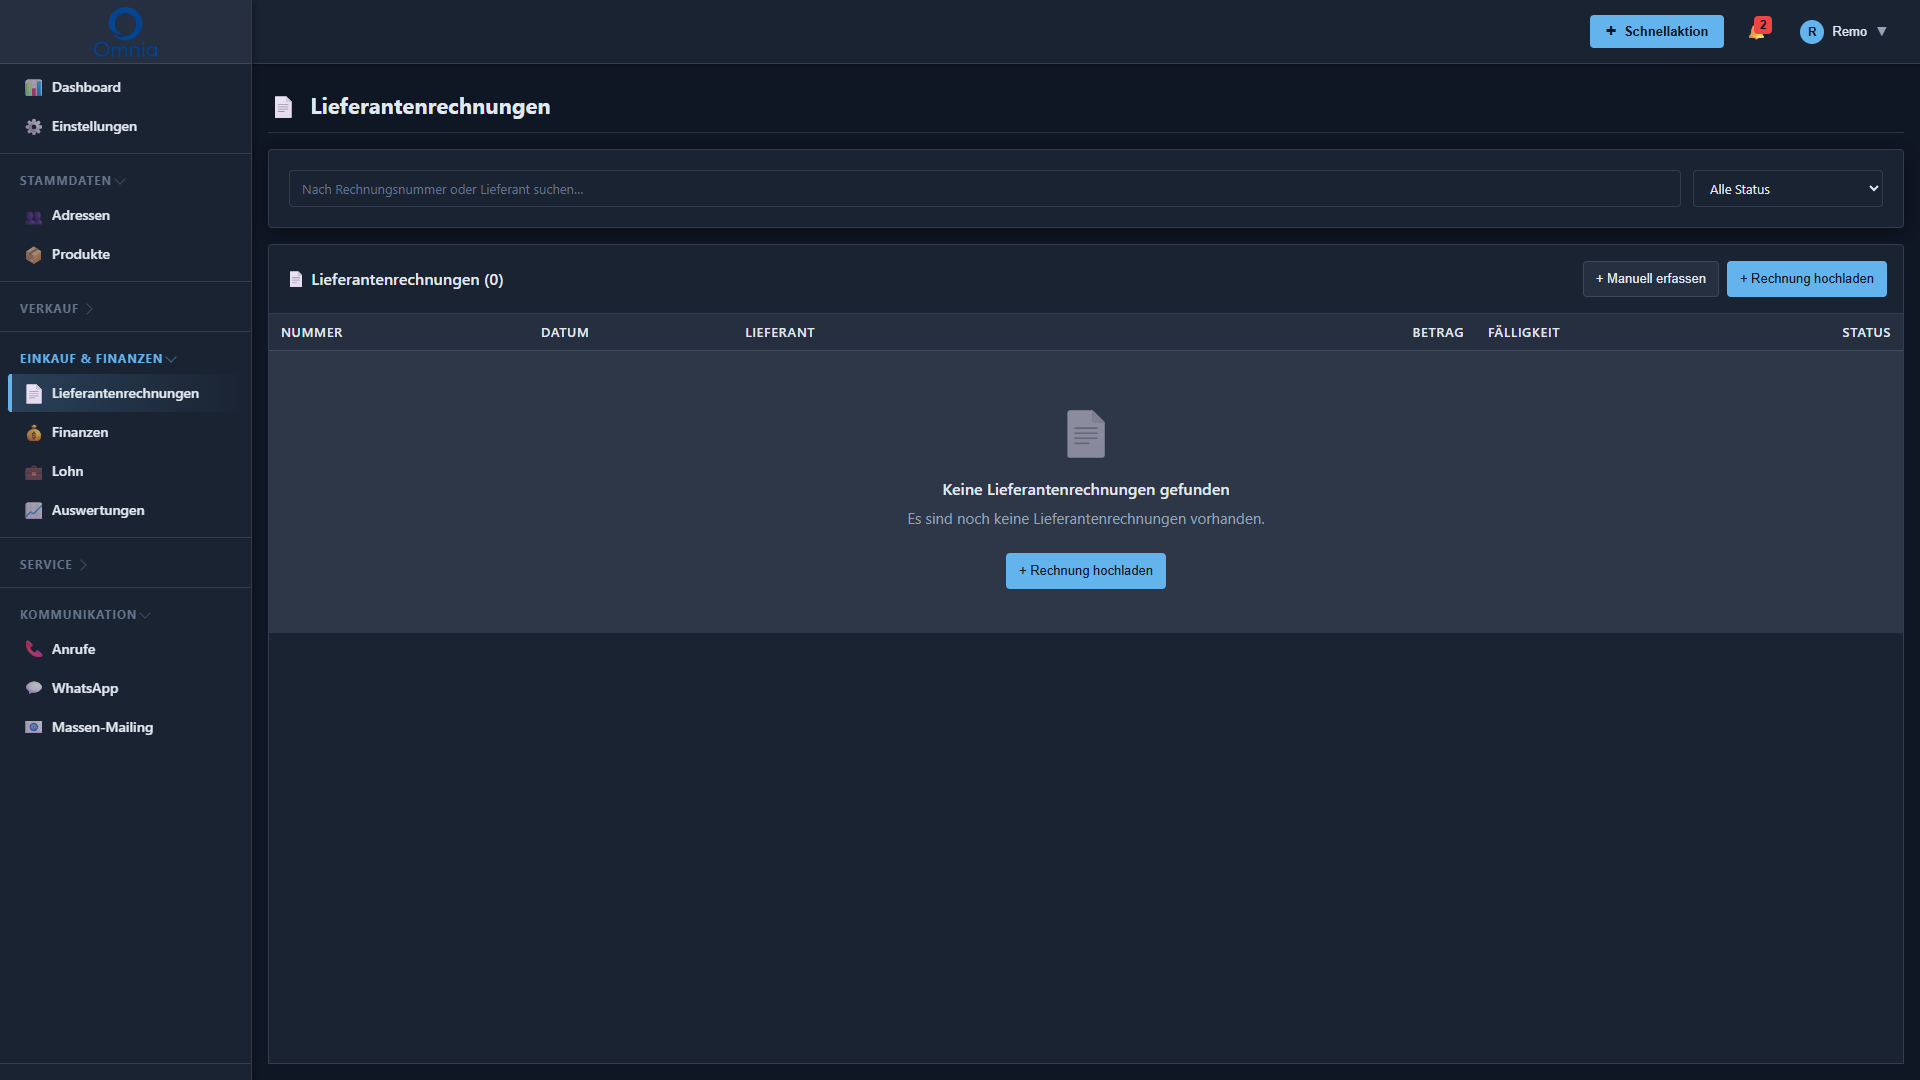This screenshot has height=1080, width=1920.
Task: Click the Dashboard sidebar icon
Action: (34, 88)
